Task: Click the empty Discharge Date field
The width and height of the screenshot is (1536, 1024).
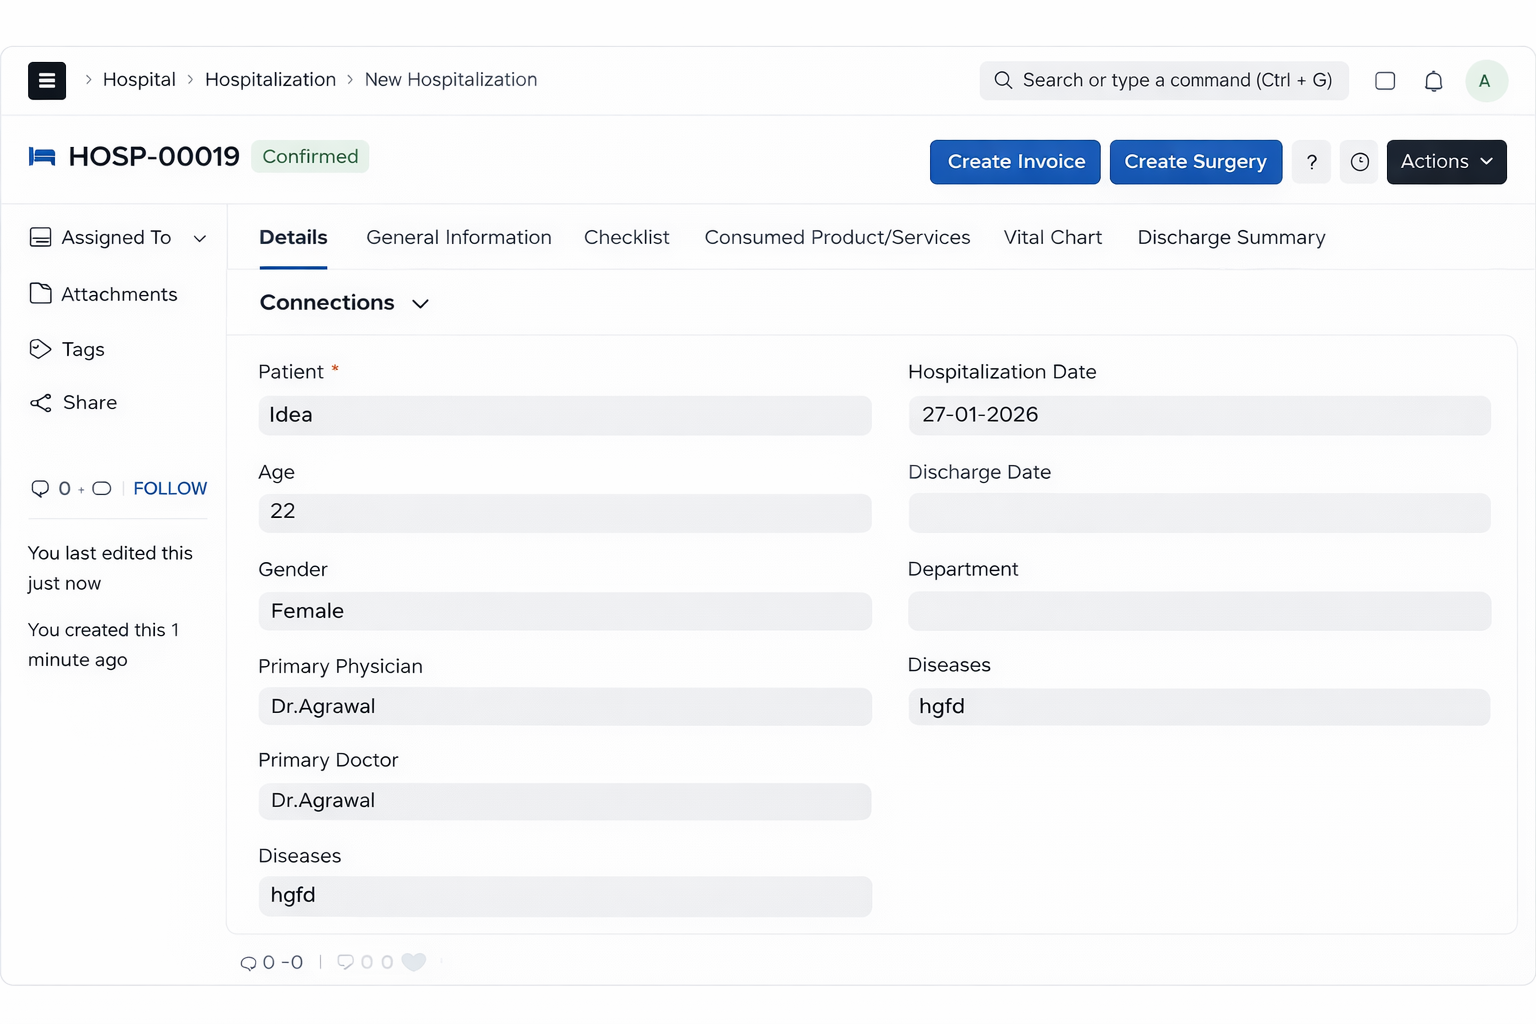Action: 1199,512
